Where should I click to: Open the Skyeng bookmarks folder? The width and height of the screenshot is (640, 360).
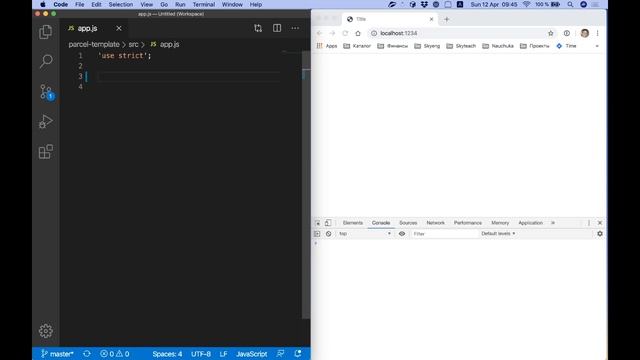point(427,46)
